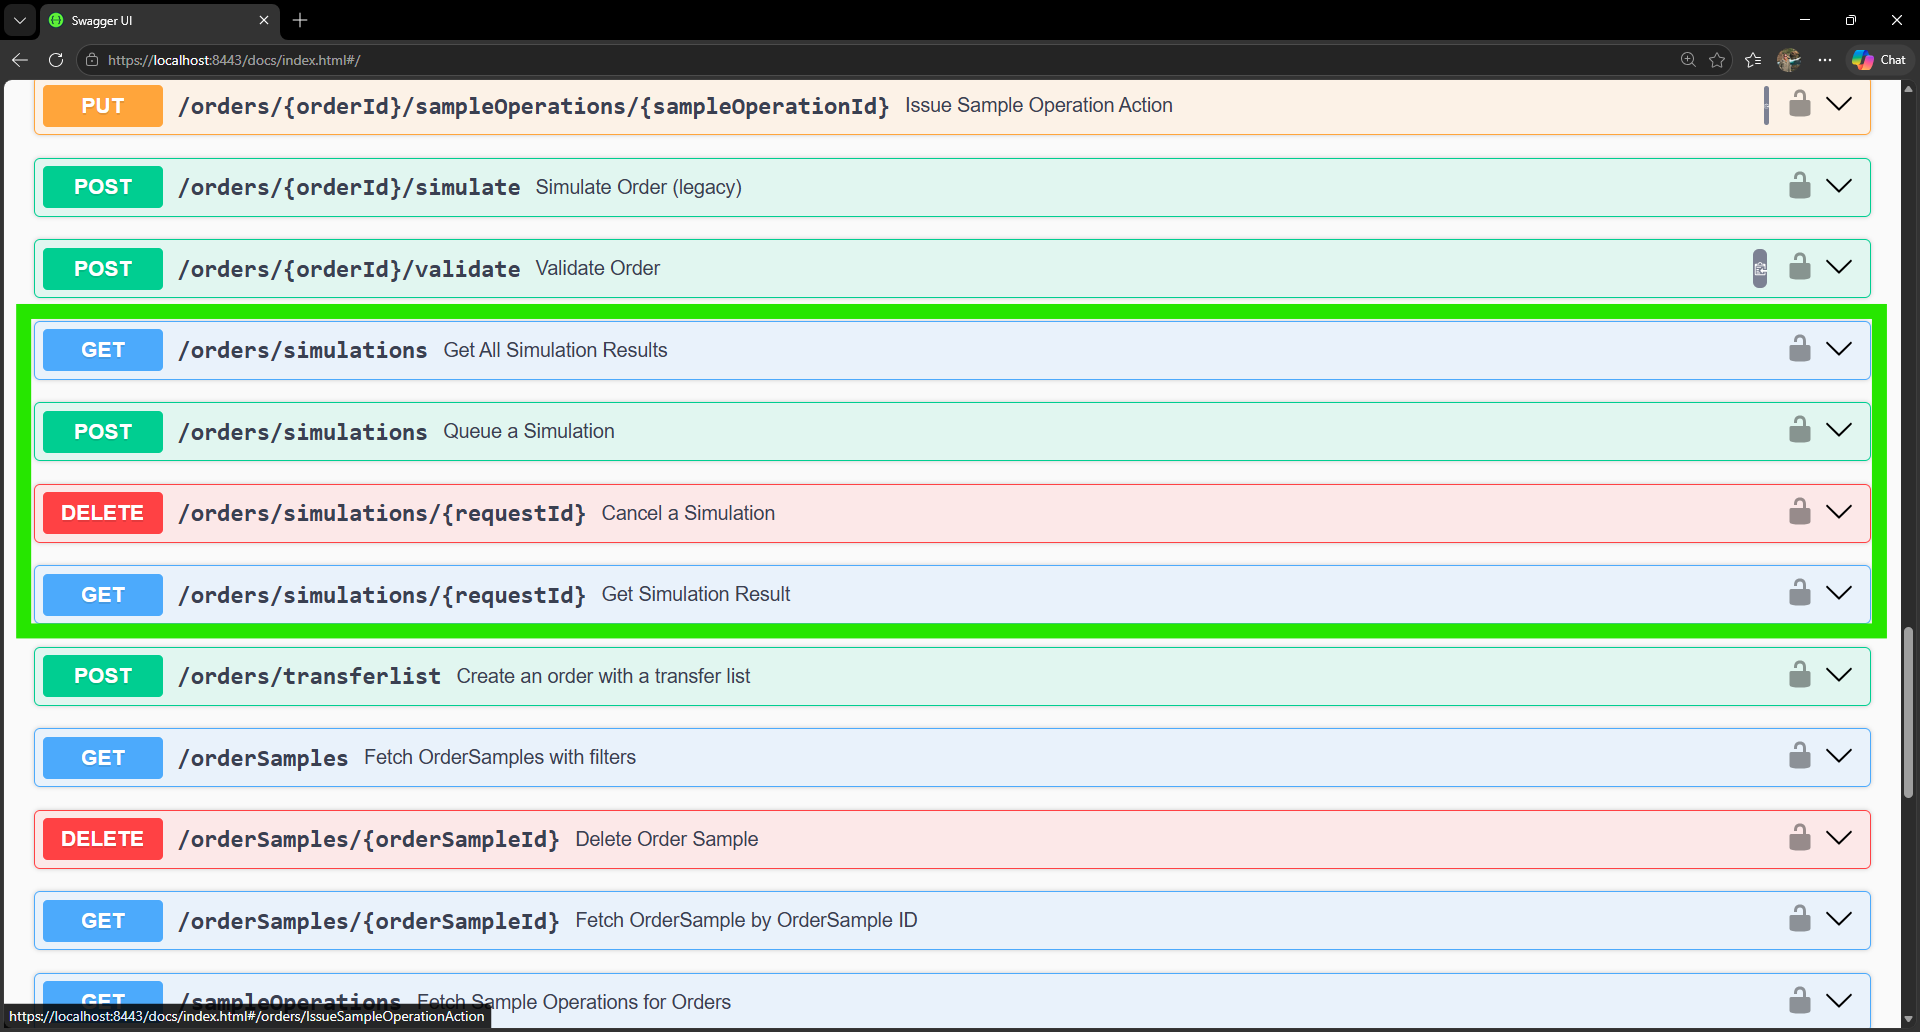Expand the Delete Order Sample chevron
The width and height of the screenshot is (1920, 1032).
[x=1839, y=838]
